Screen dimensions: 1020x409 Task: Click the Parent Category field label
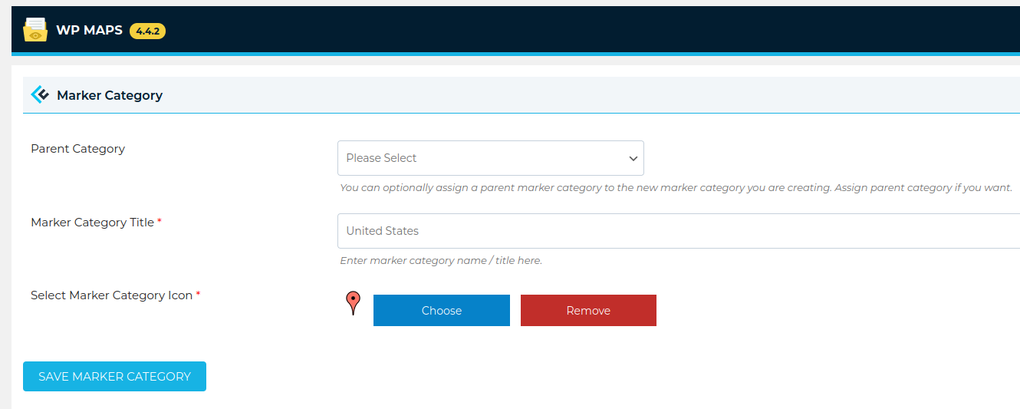pos(78,149)
